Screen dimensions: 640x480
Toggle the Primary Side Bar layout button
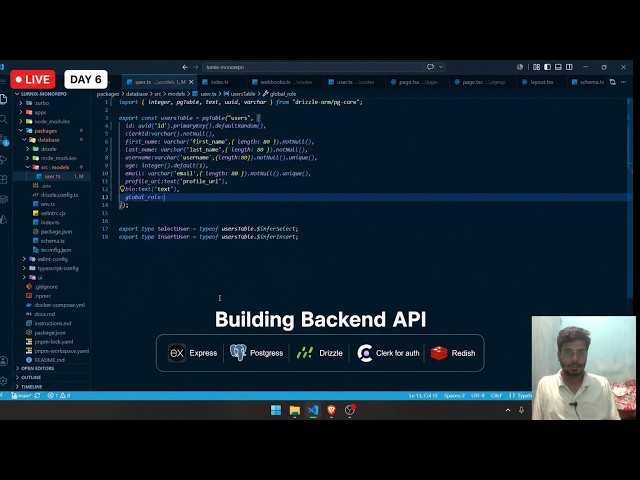[x=547, y=67]
